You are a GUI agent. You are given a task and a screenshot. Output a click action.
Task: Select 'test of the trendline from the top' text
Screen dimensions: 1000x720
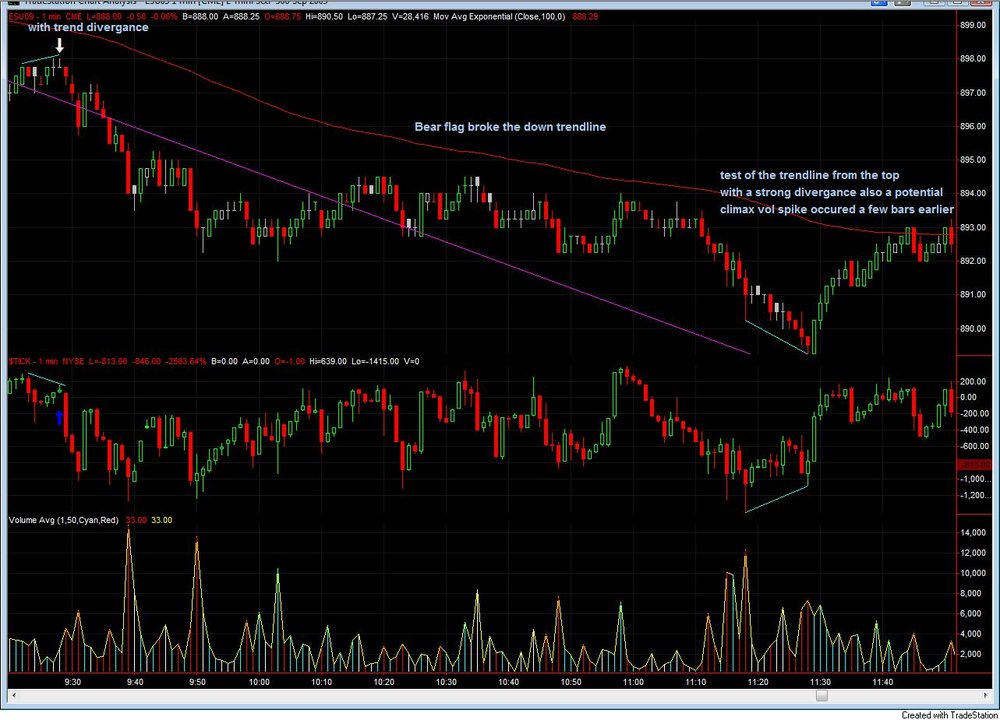(809, 175)
